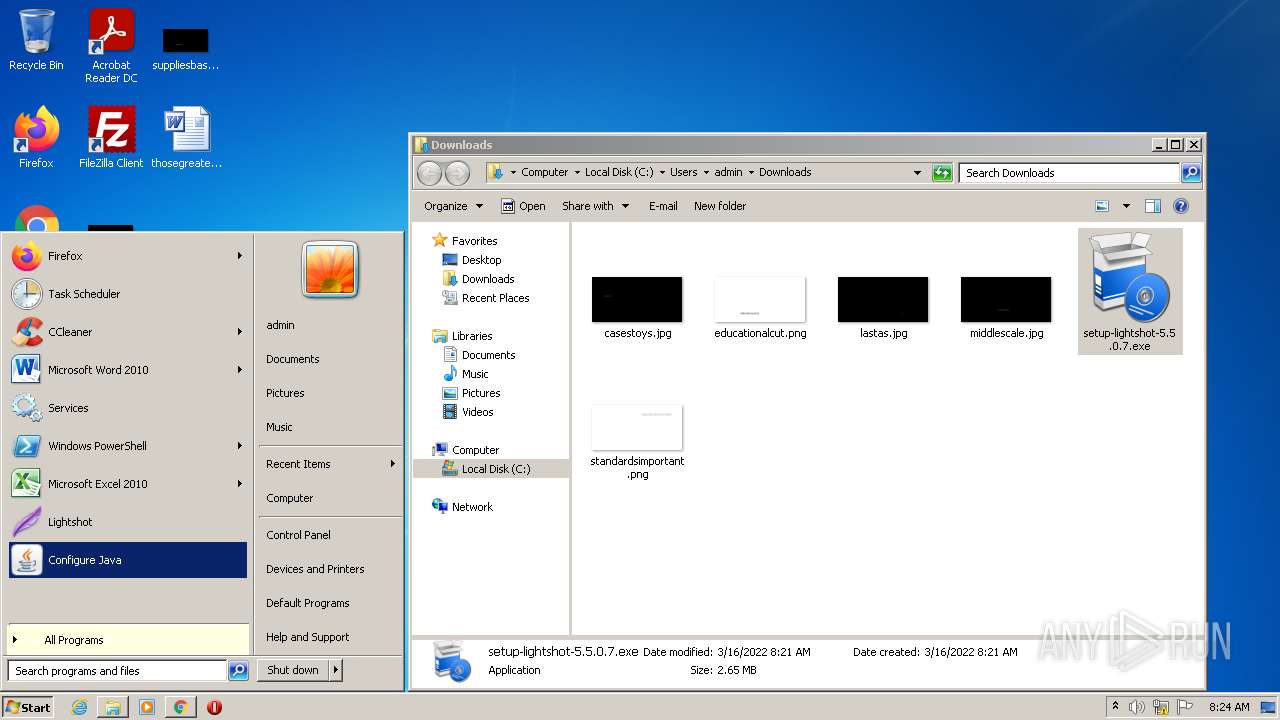Click the Opera taskbar icon
This screenshot has width=1280, height=720.
[x=214, y=707]
